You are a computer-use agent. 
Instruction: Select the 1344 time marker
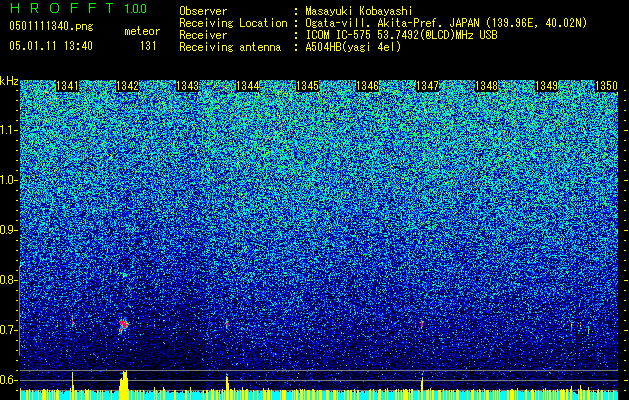pos(248,86)
